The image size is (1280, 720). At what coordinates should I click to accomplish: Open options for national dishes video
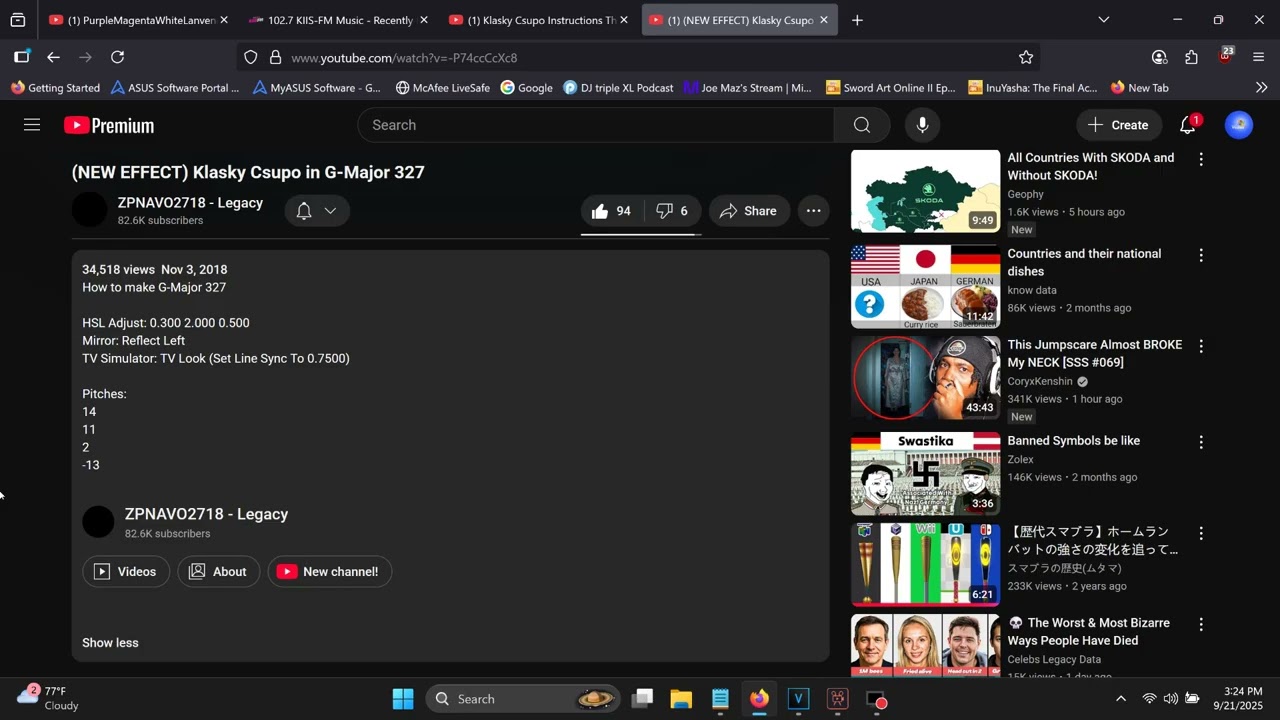coord(1201,256)
